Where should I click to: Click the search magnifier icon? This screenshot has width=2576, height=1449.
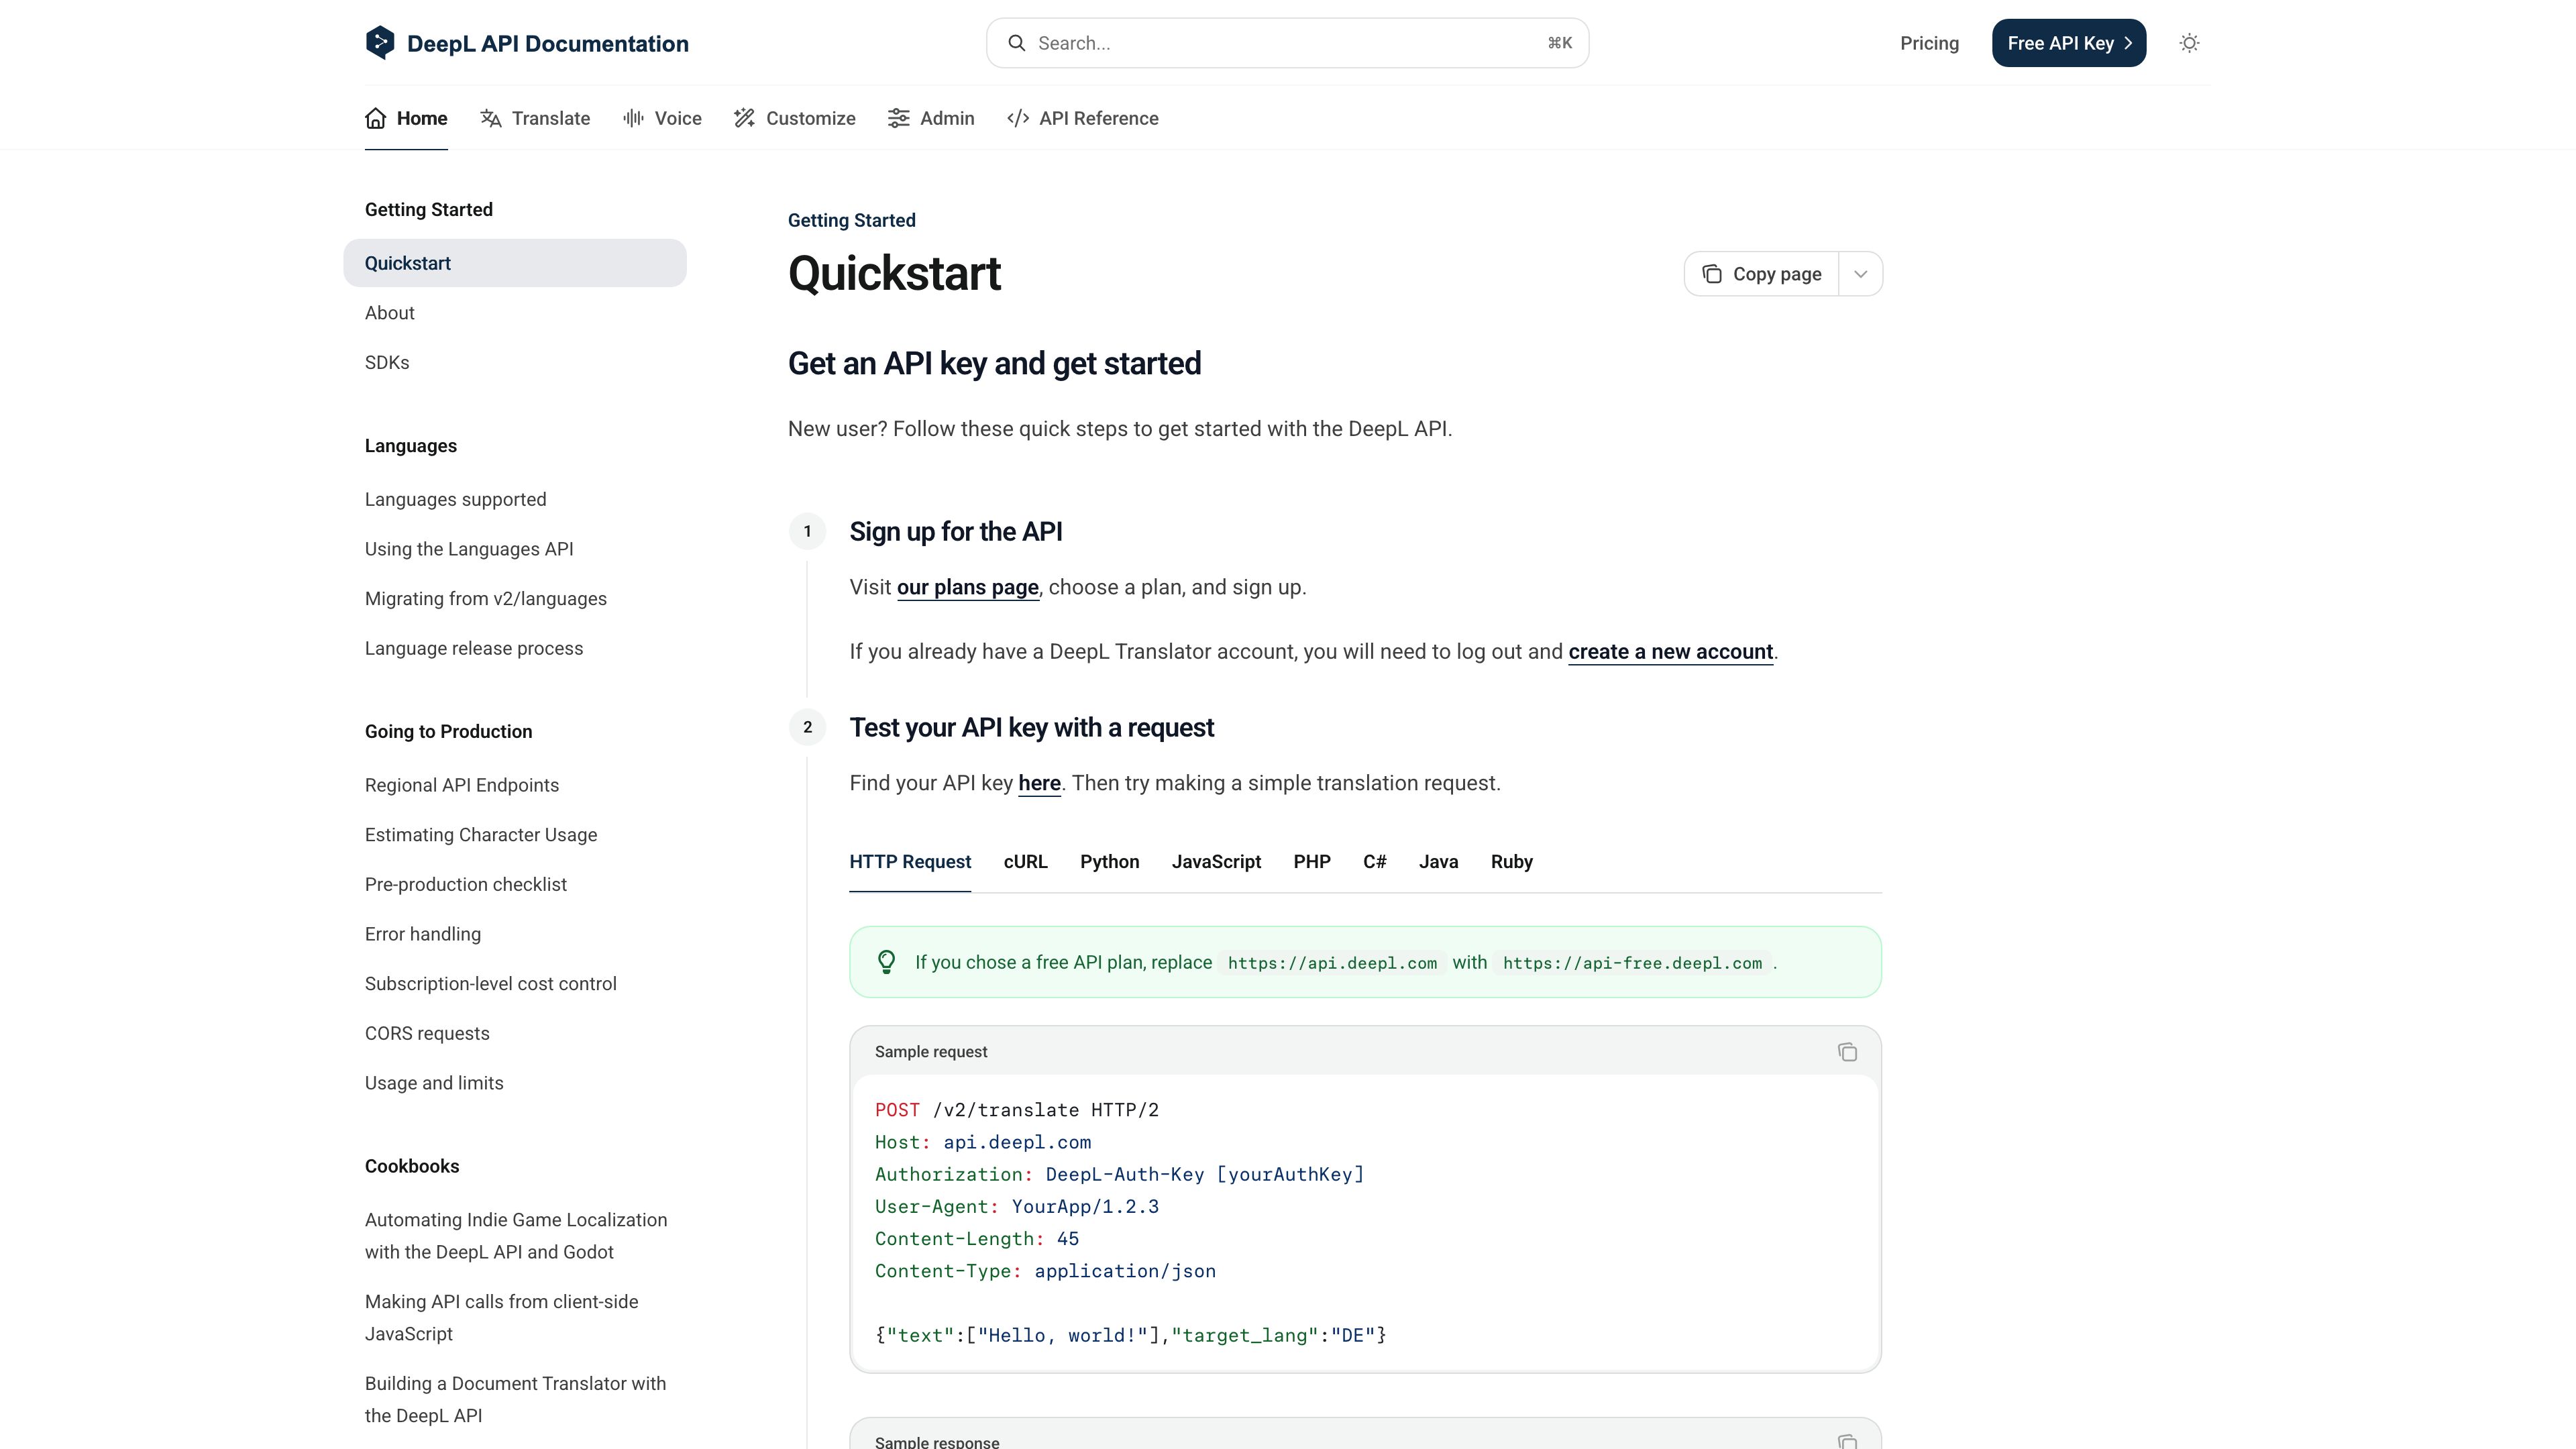click(1016, 43)
